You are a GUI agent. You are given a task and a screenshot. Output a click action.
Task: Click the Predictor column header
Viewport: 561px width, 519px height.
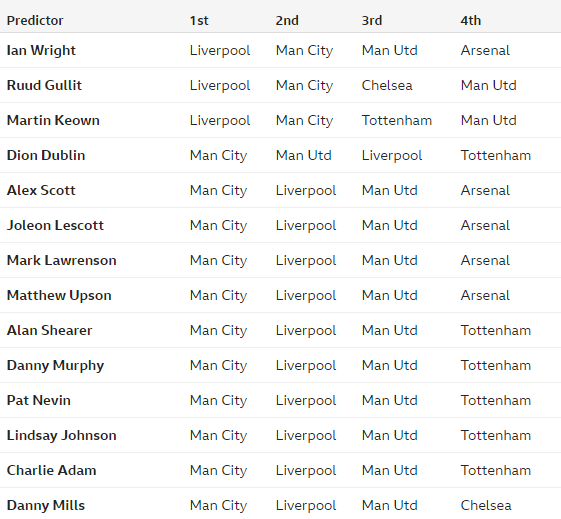(35, 20)
